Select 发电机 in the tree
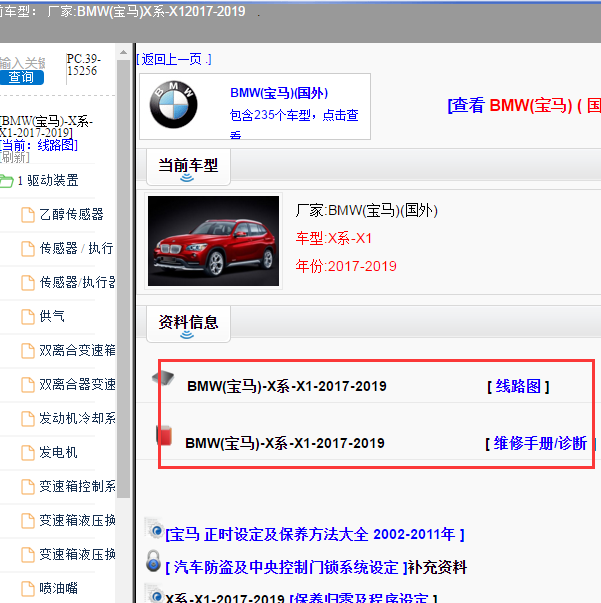 (58, 452)
